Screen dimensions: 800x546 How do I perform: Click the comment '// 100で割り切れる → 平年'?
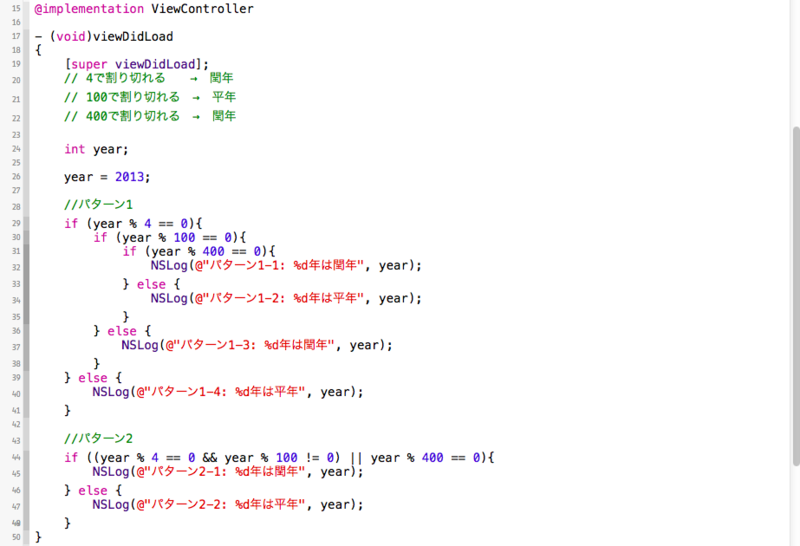click(150, 97)
